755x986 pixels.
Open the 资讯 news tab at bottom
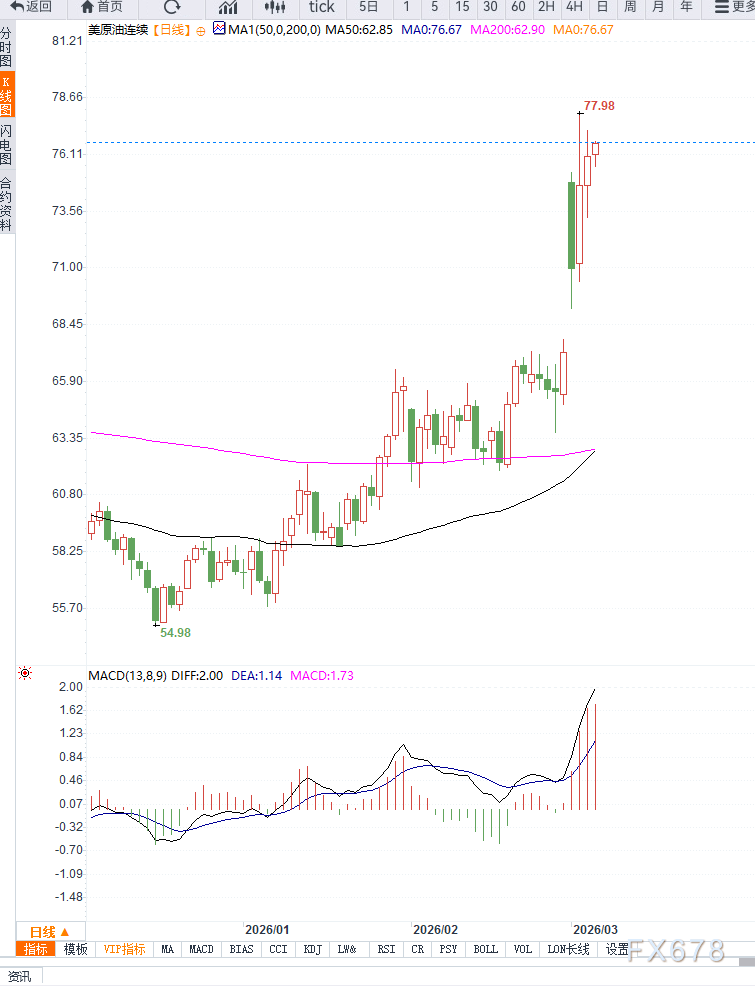[x=20, y=976]
